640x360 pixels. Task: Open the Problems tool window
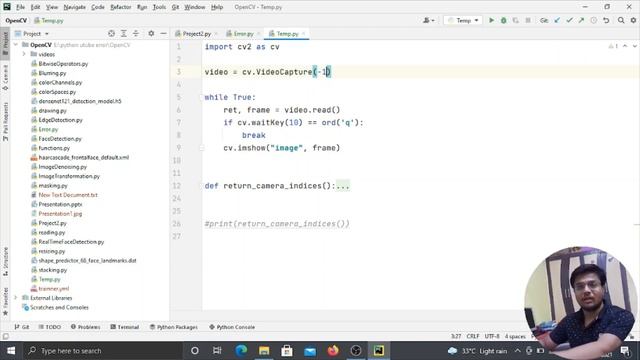tap(85, 327)
